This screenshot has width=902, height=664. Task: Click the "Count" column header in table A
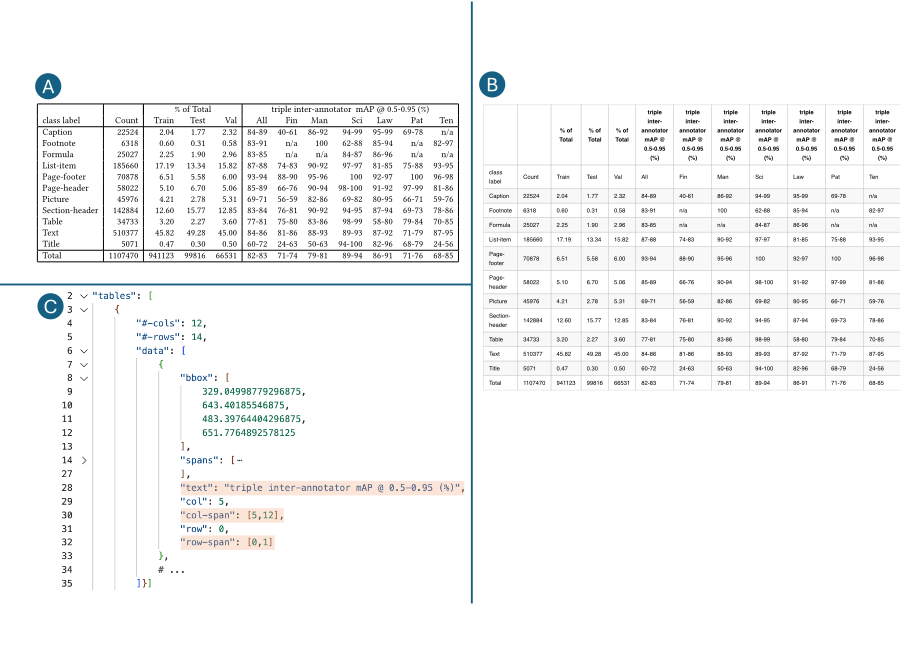pyautogui.click(x=126, y=120)
